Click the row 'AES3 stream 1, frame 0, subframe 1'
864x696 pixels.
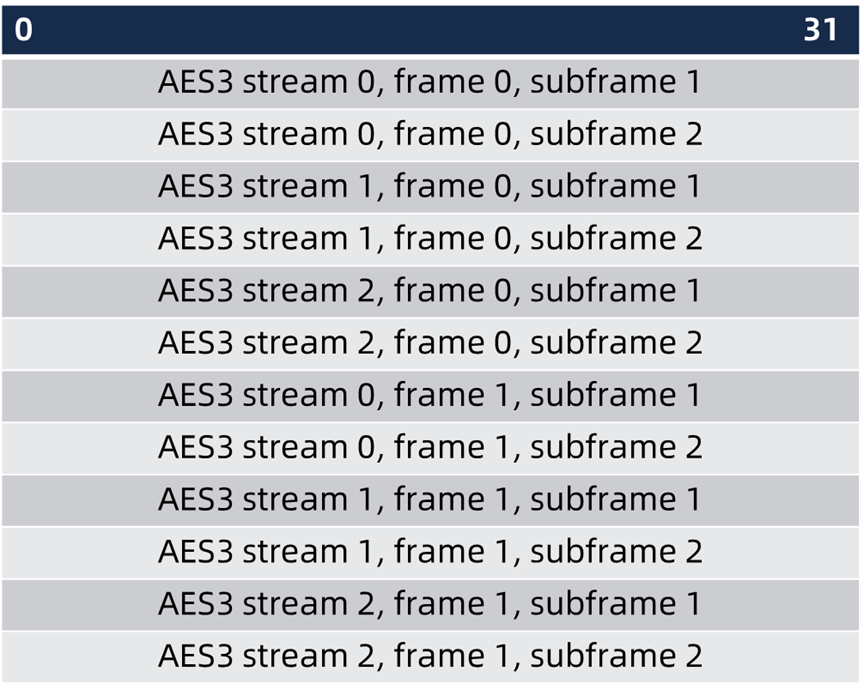[x=430, y=186]
